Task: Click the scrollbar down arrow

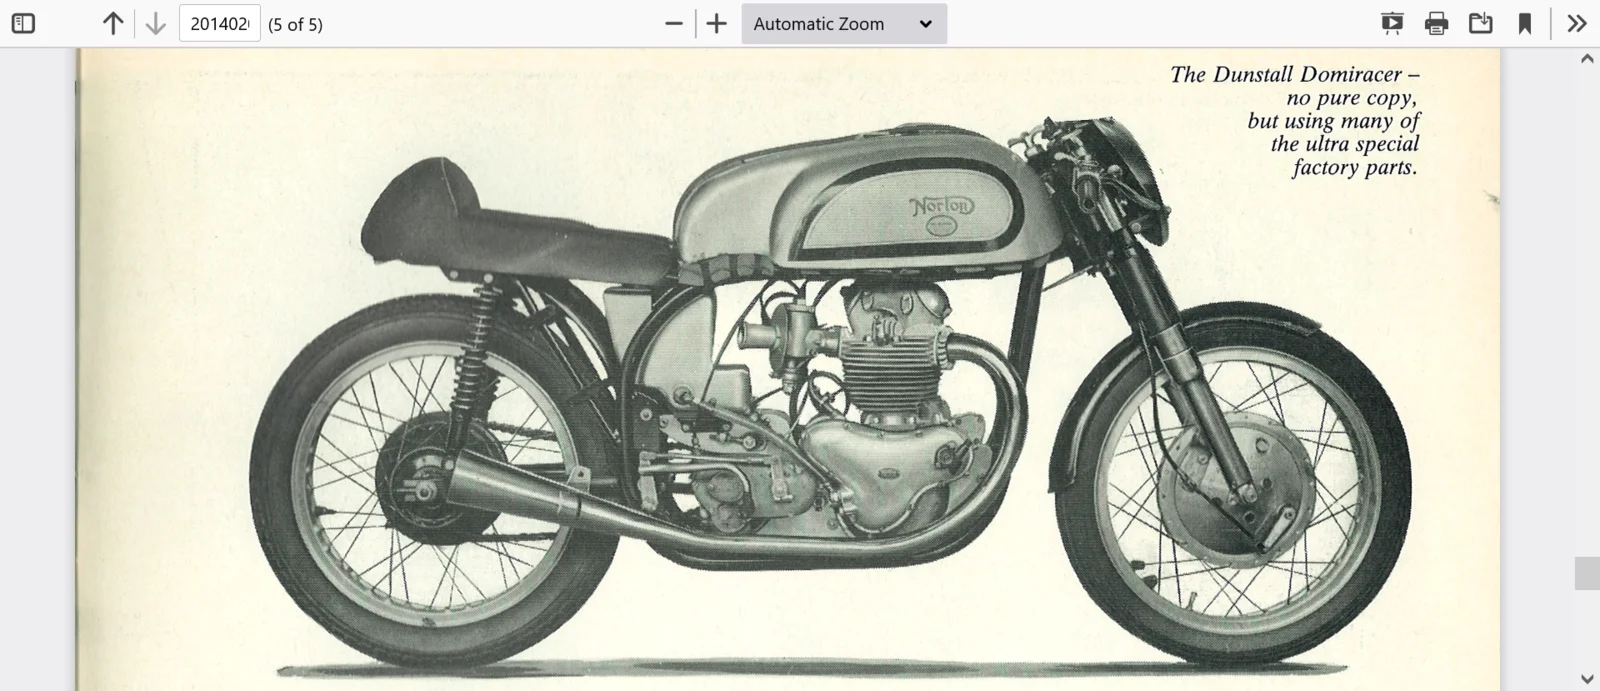Action: coord(1586,680)
